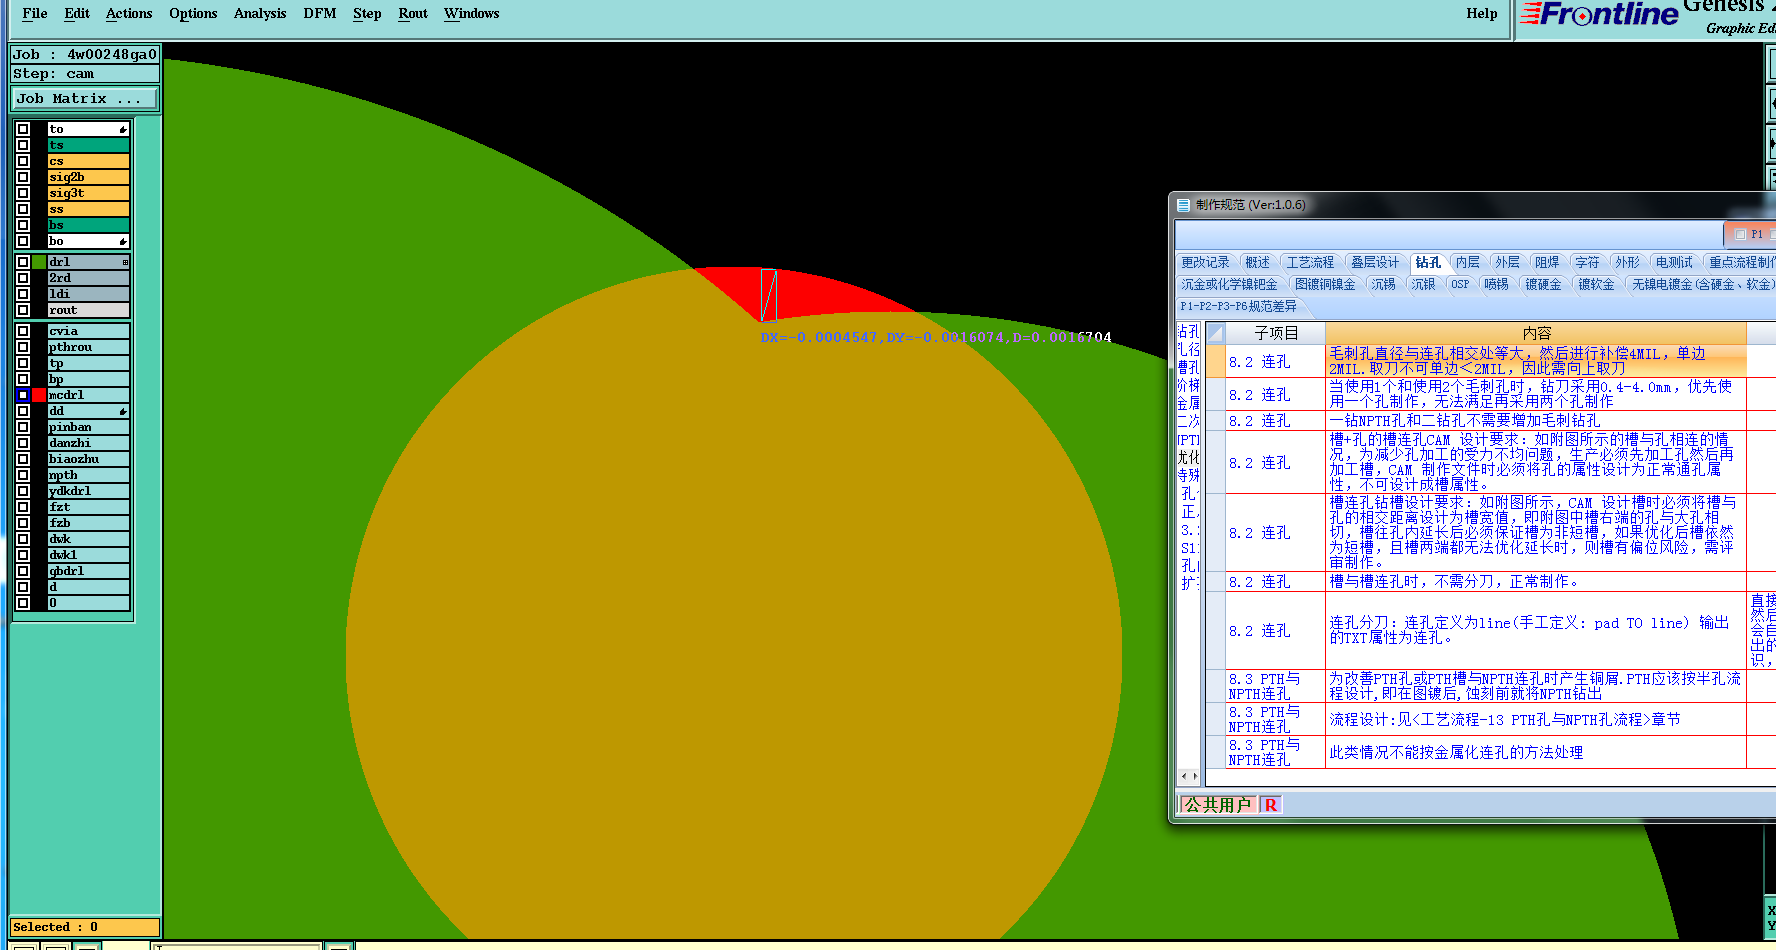The image size is (1776, 950).
Task: Switch to the 喷锡 tab
Action: tap(1496, 284)
